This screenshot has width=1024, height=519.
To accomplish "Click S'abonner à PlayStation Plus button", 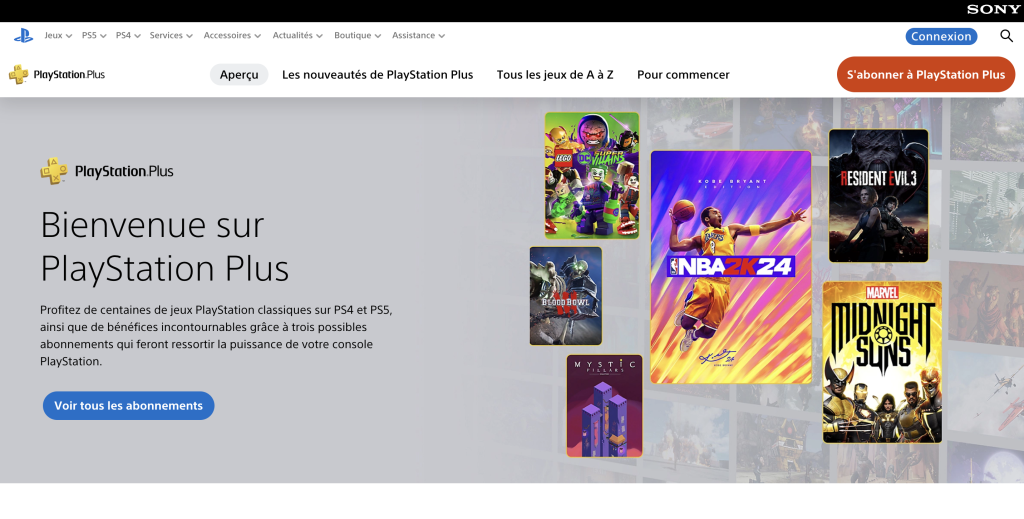I will click(x=926, y=74).
